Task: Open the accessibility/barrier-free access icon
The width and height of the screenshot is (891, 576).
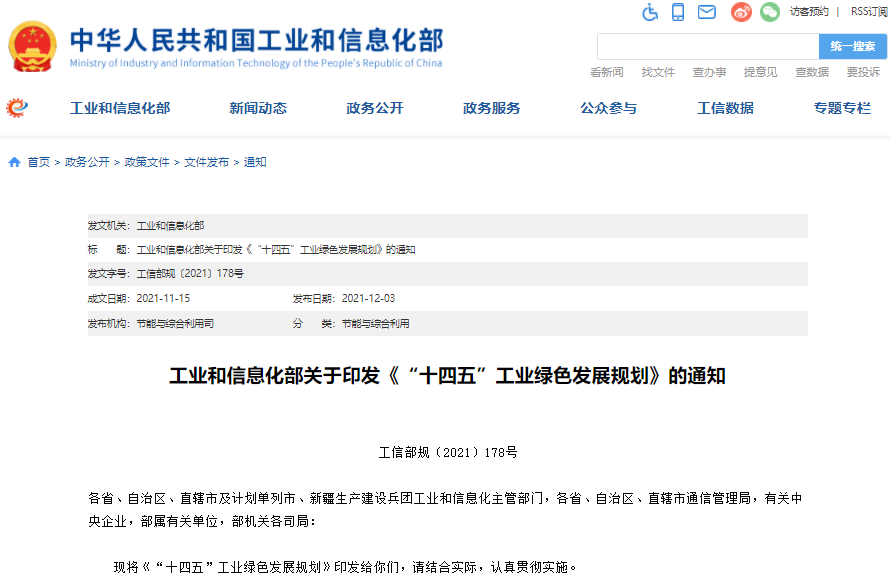Action: pyautogui.click(x=649, y=13)
